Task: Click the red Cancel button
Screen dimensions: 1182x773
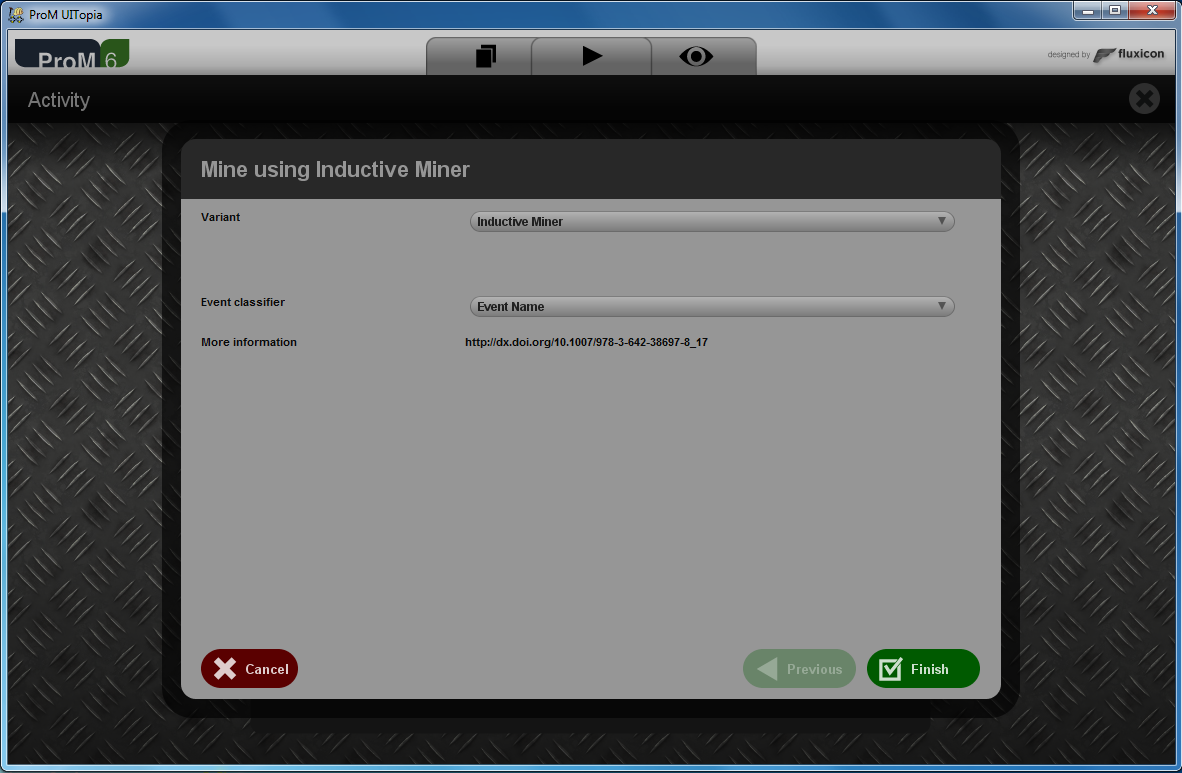Action: tap(250, 668)
